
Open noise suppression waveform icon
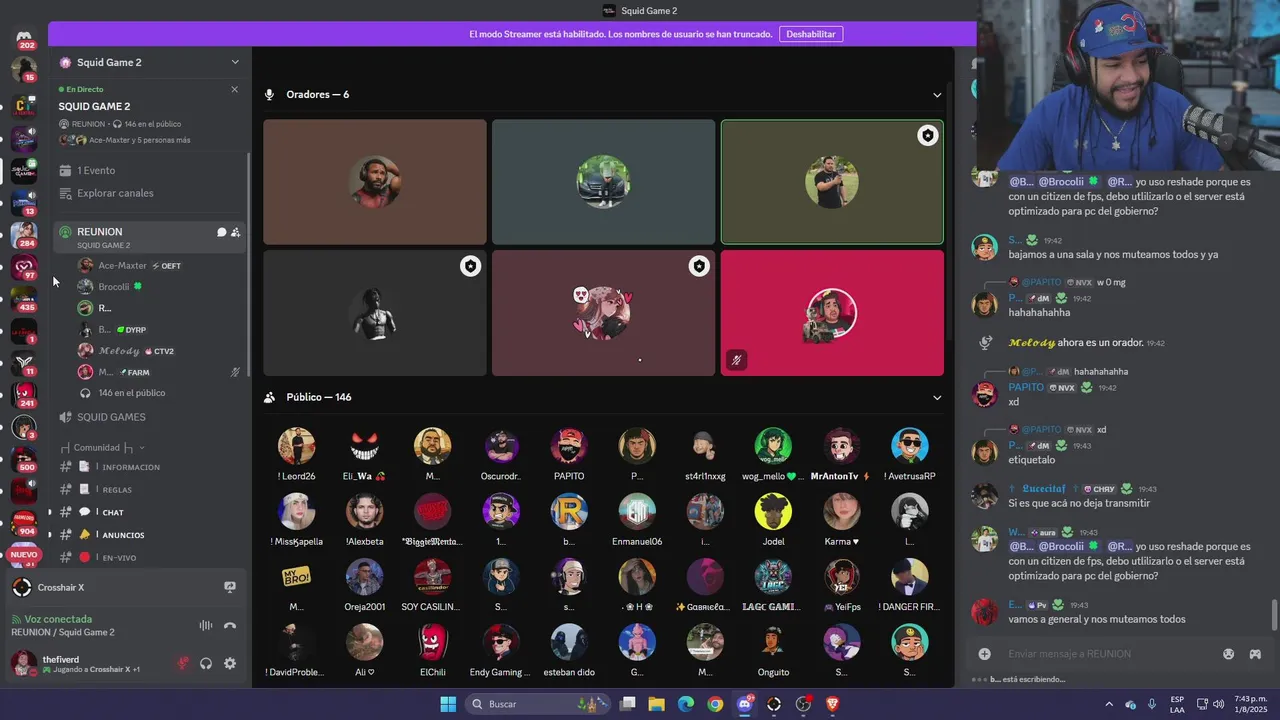tap(206, 626)
